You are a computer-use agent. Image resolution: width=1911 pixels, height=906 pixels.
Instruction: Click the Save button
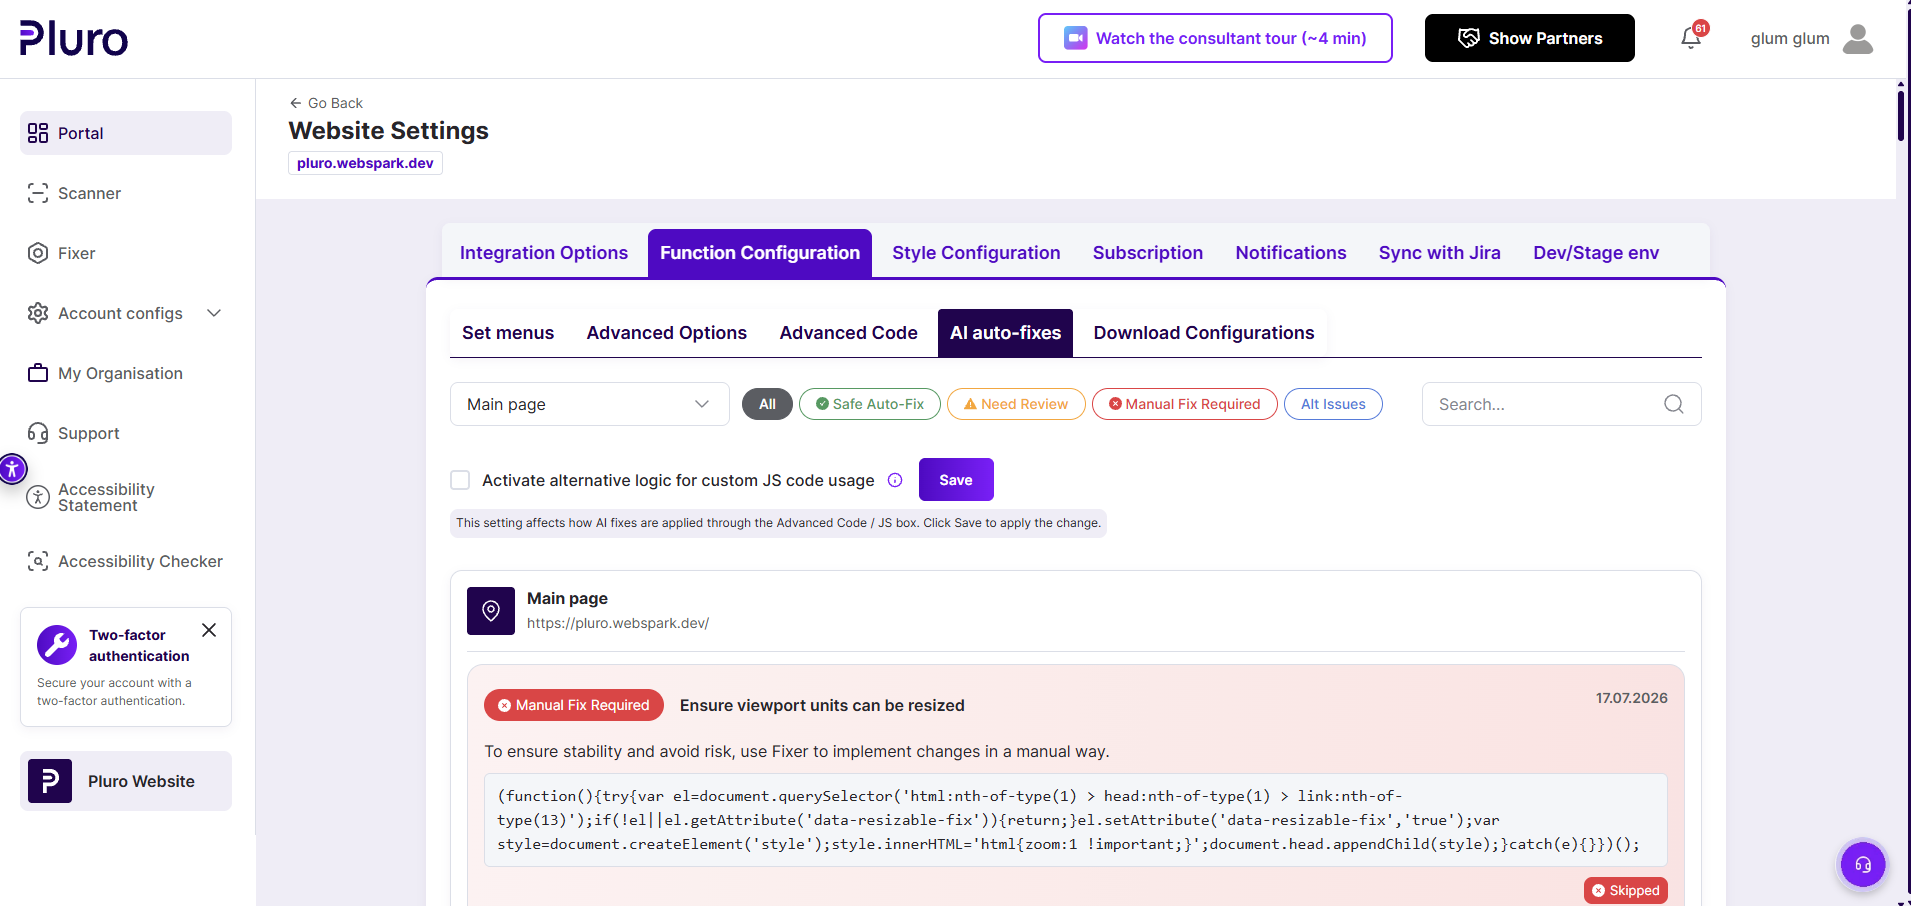pos(956,480)
